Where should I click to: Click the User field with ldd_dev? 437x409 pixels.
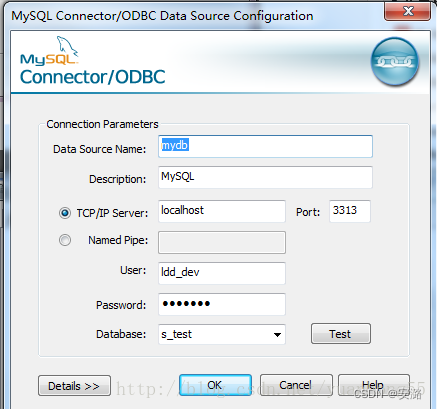pos(222,273)
